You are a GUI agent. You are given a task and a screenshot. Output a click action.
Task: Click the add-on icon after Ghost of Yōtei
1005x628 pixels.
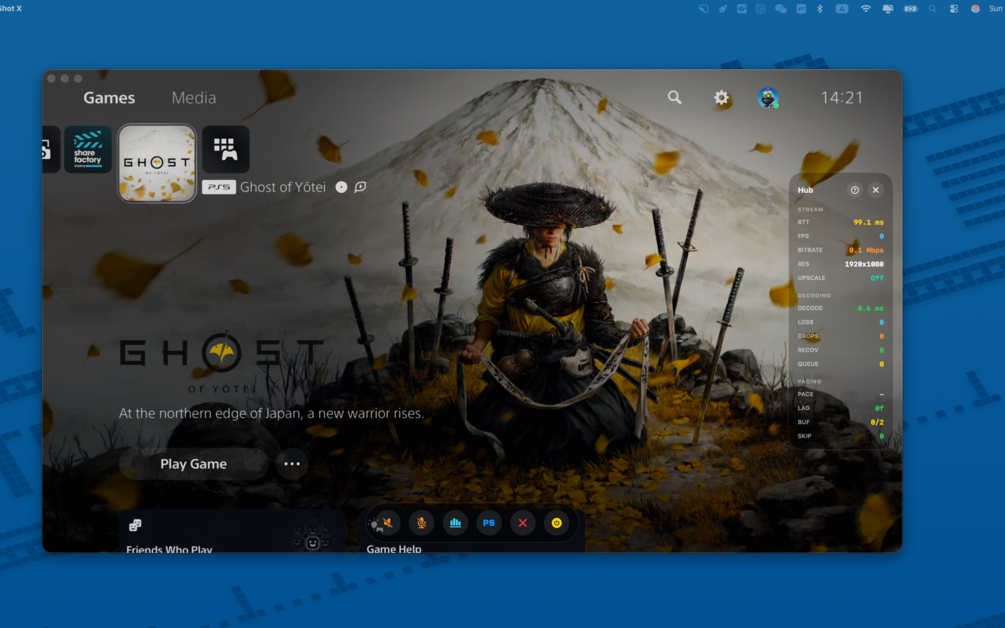pos(360,187)
